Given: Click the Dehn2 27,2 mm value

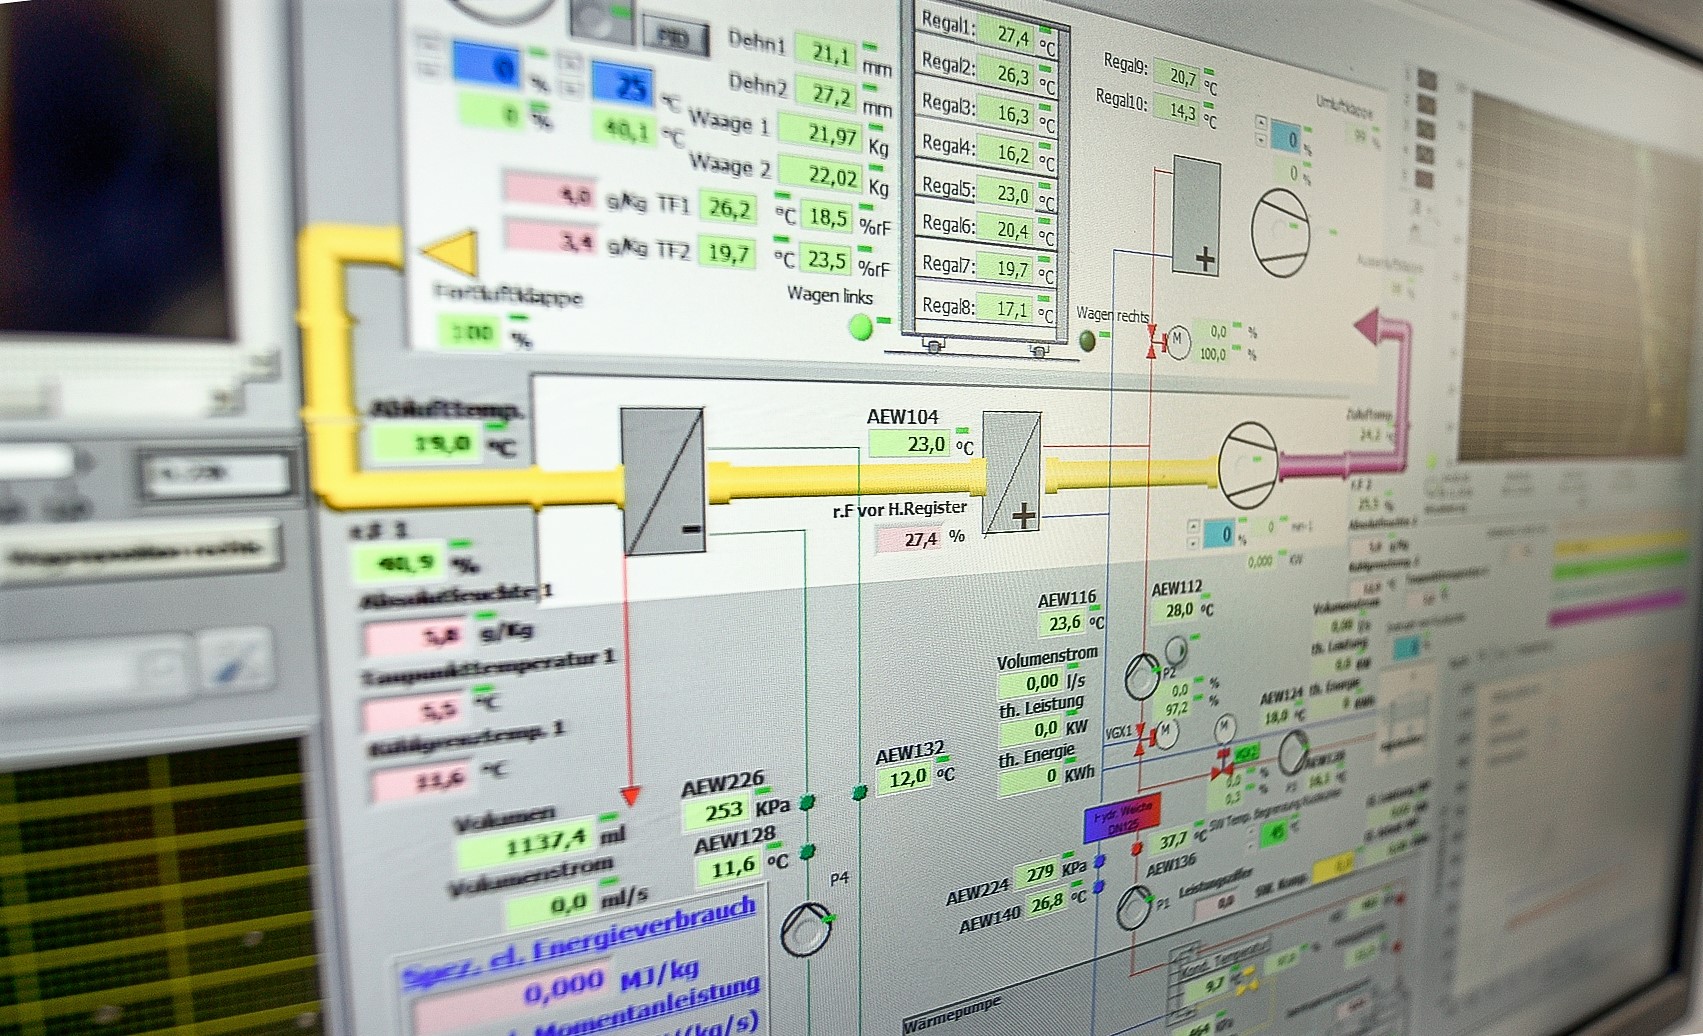Looking at the screenshot, I should coord(826,94).
